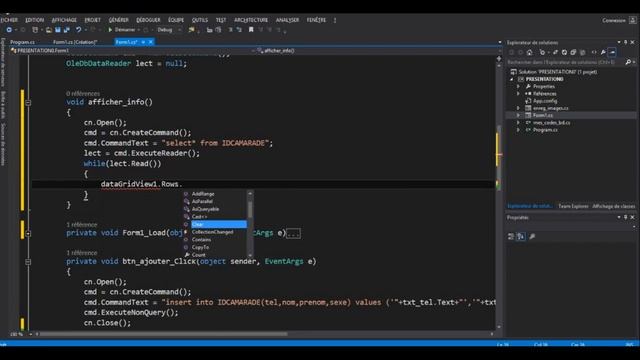This screenshot has width=640, height=360.
Task: Open the OUTILS menu
Action: (x=200, y=20)
